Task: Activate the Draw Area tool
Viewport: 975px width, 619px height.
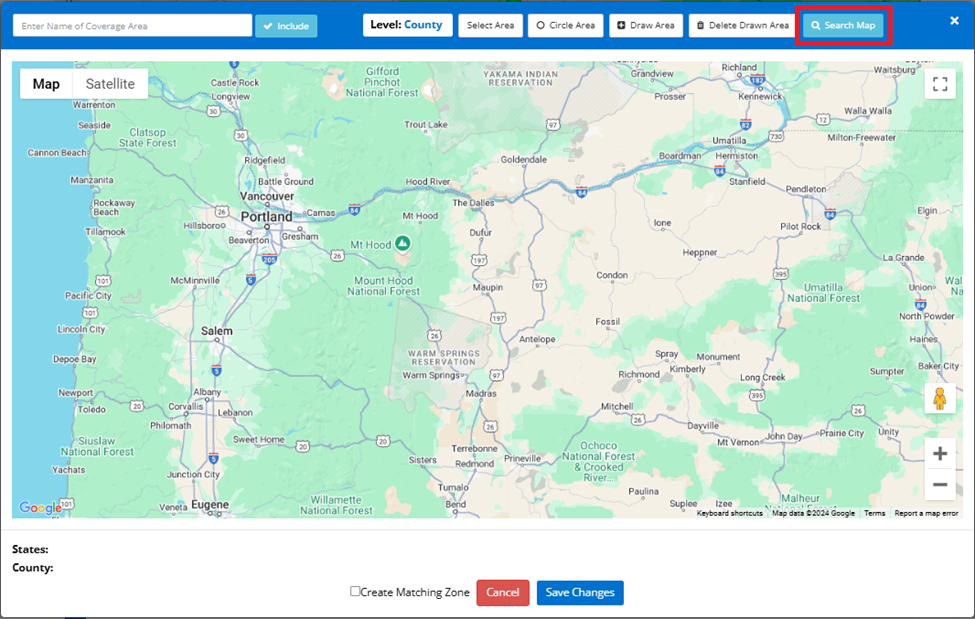Action: pyautogui.click(x=645, y=26)
